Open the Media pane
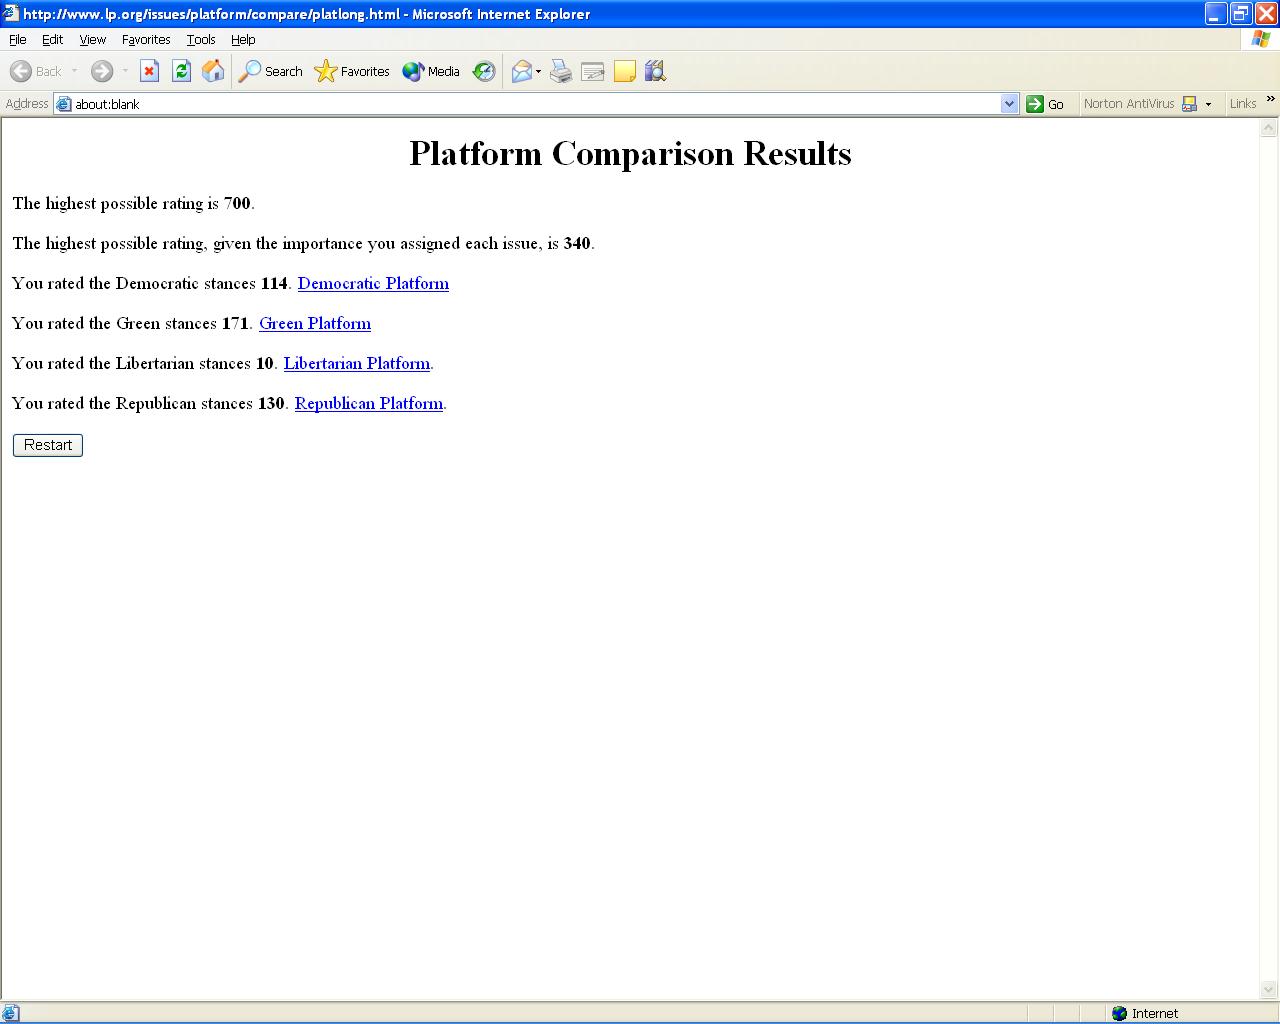 [431, 71]
